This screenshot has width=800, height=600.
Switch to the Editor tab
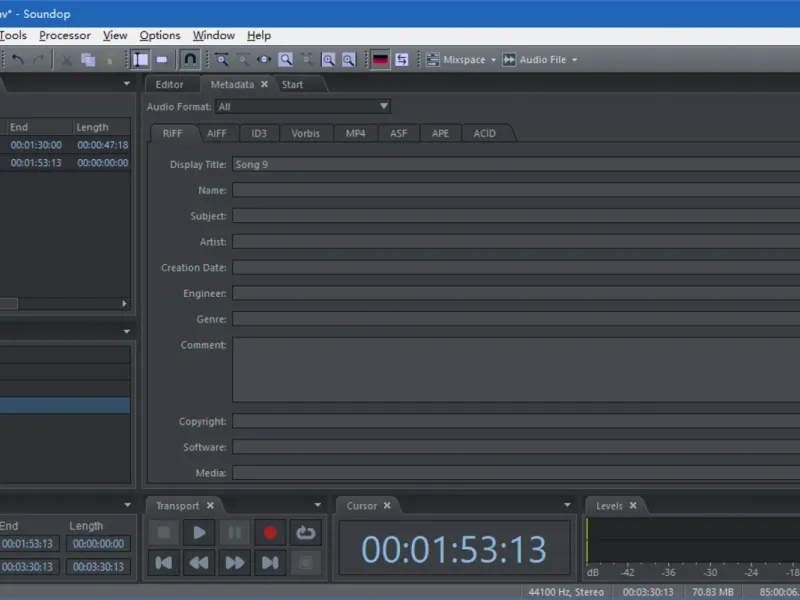169,85
